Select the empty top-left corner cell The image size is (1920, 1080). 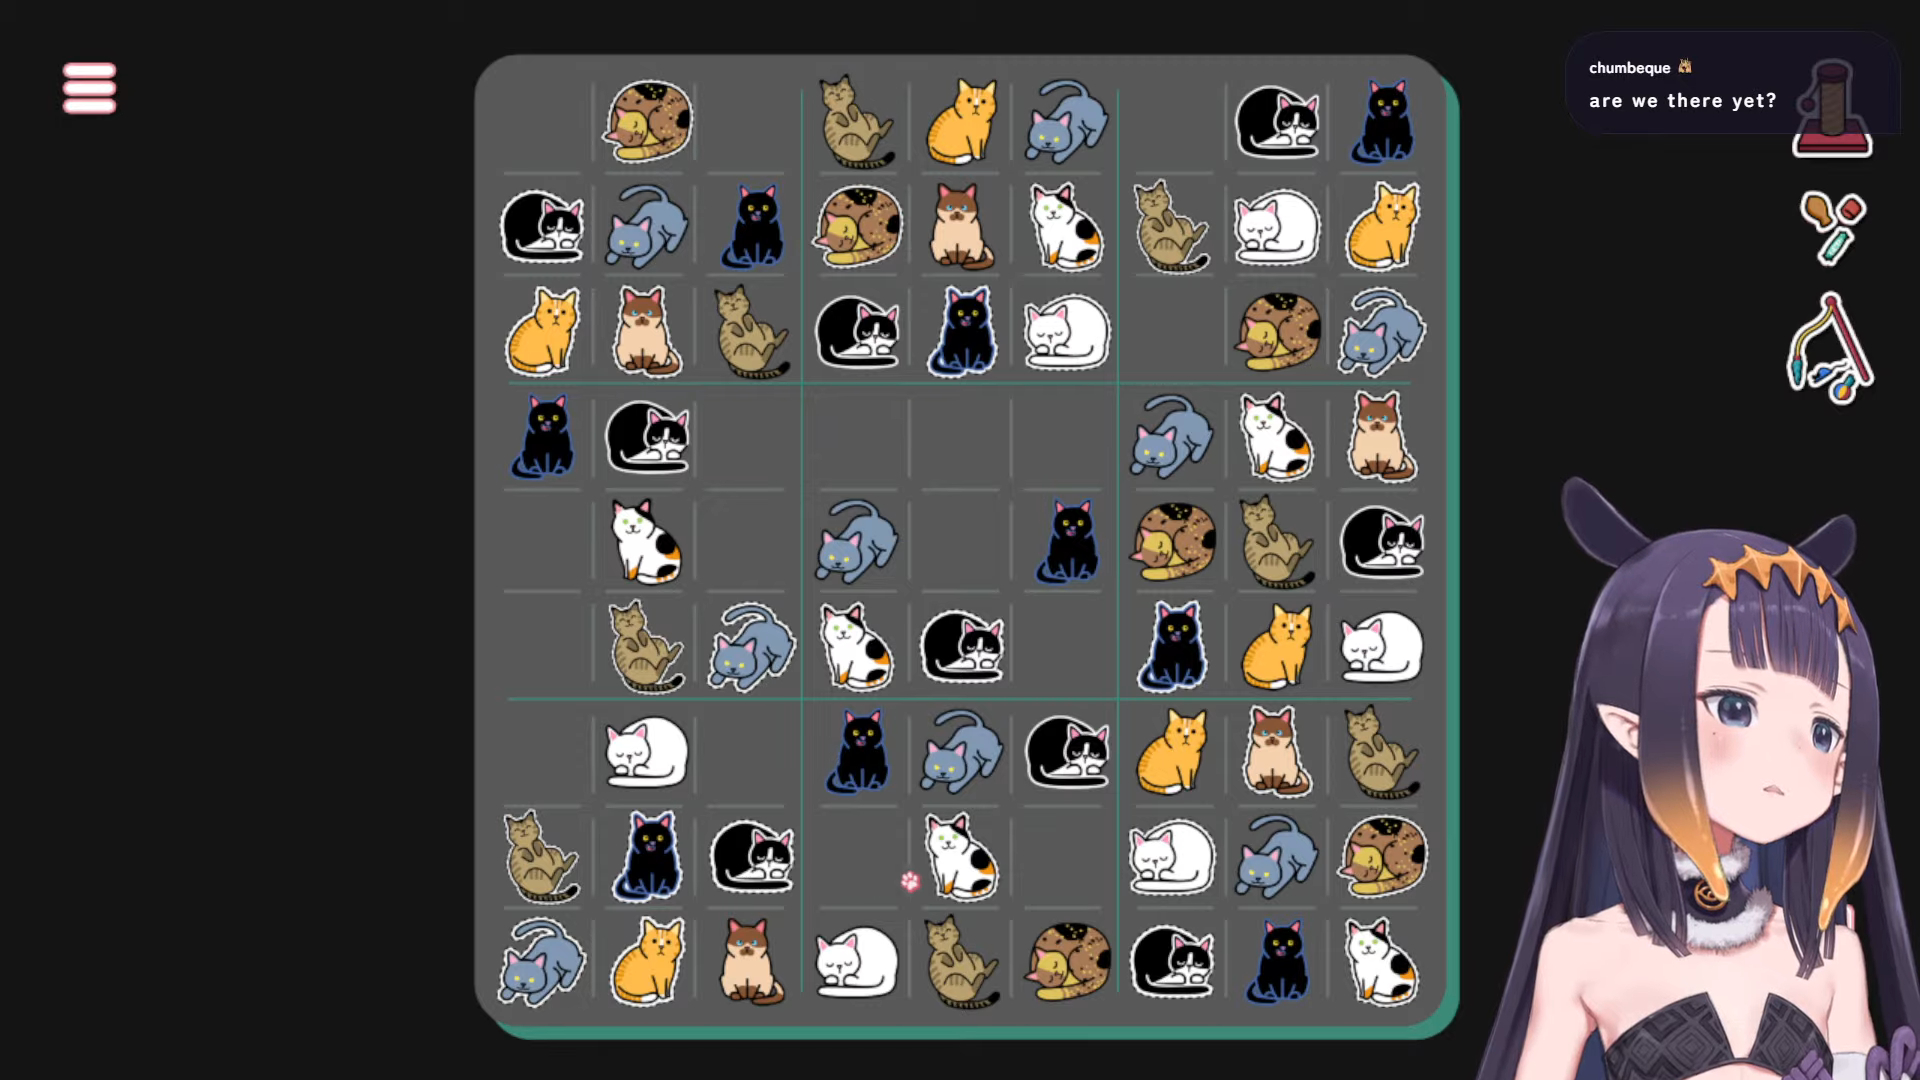coord(541,122)
